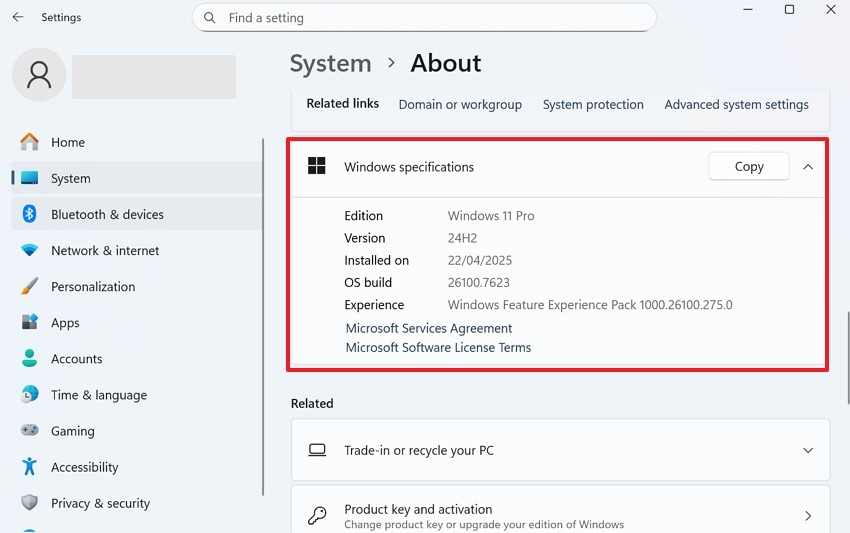This screenshot has height=533, width=850.
Task: Click the System monitor icon
Action: (x=29, y=178)
